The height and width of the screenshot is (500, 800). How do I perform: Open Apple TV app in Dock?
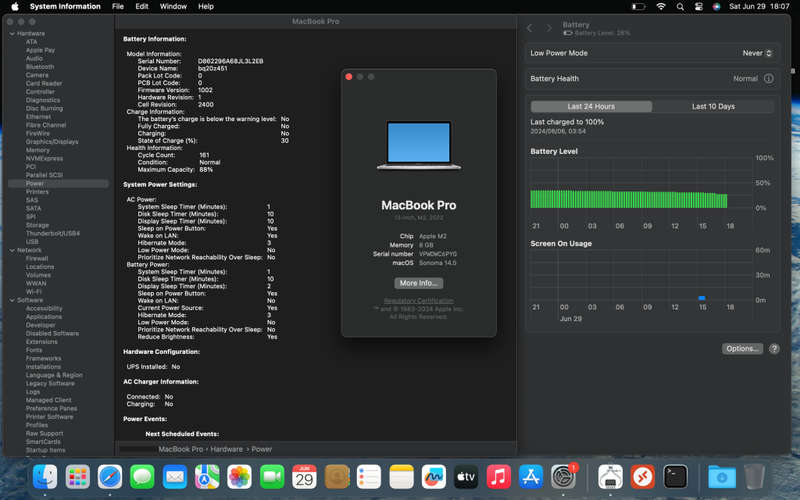pos(466,477)
